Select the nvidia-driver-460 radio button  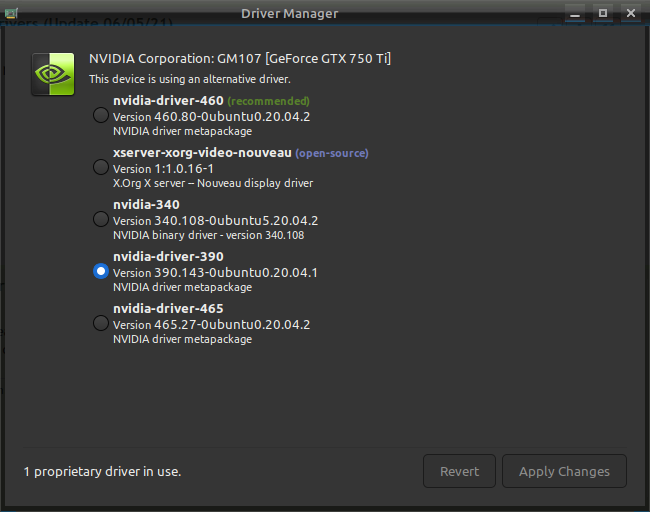[x=101, y=115]
